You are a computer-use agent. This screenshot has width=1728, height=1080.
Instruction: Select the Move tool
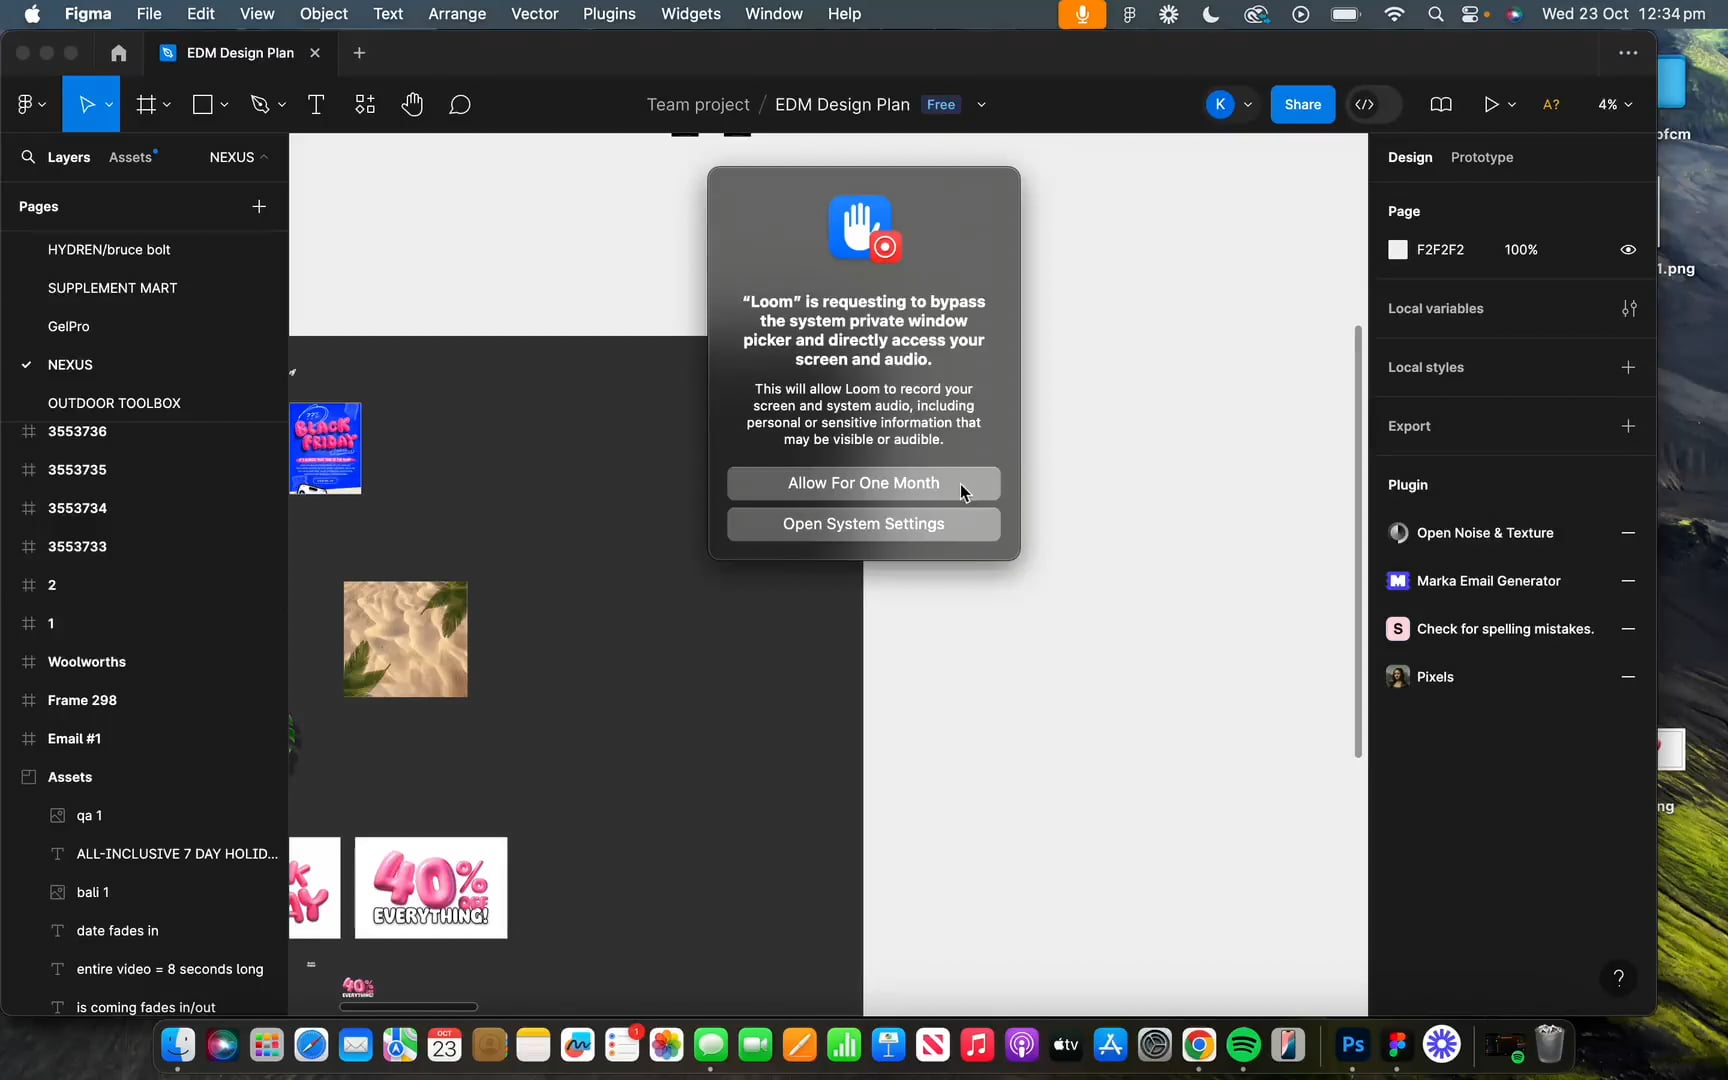click(x=86, y=104)
